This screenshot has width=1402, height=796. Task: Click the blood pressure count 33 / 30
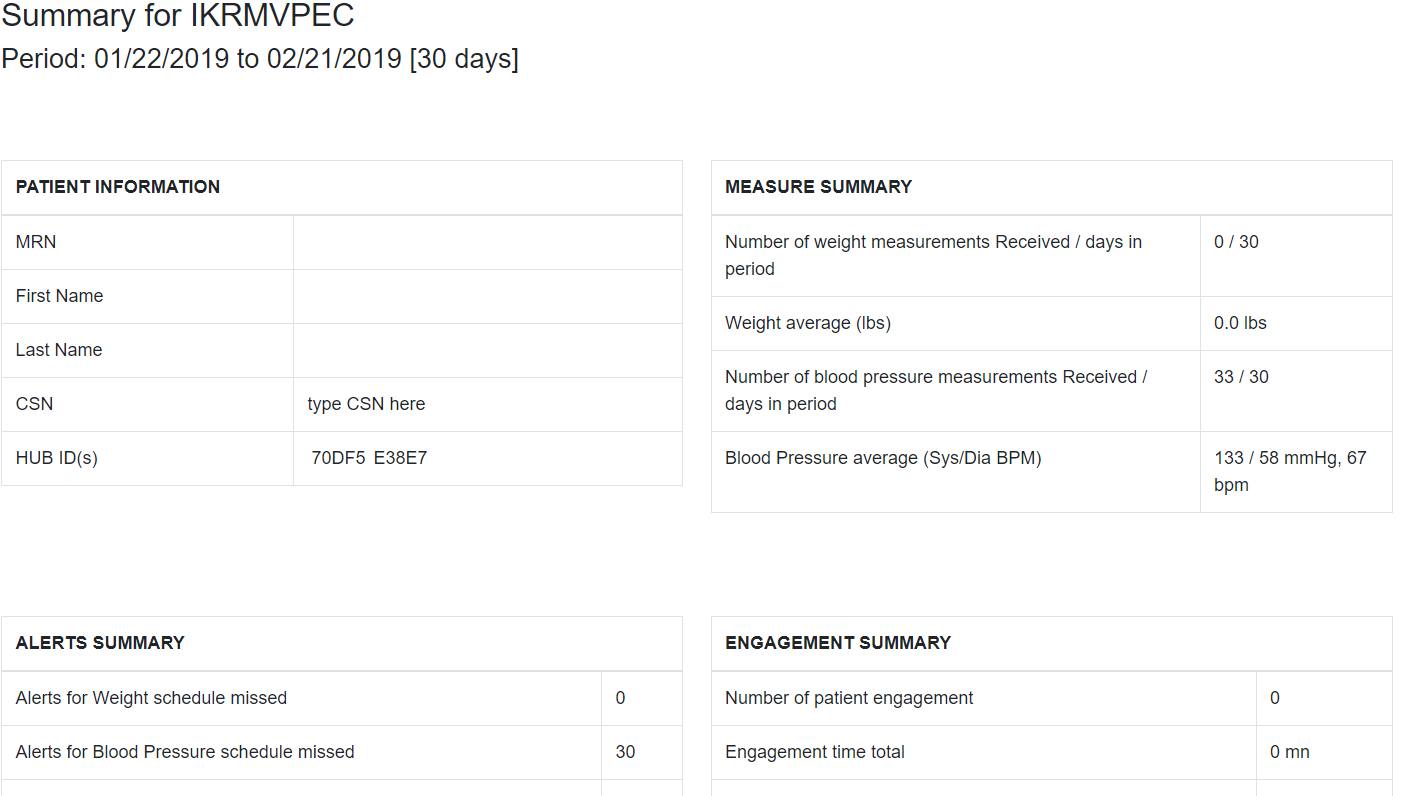(1241, 377)
